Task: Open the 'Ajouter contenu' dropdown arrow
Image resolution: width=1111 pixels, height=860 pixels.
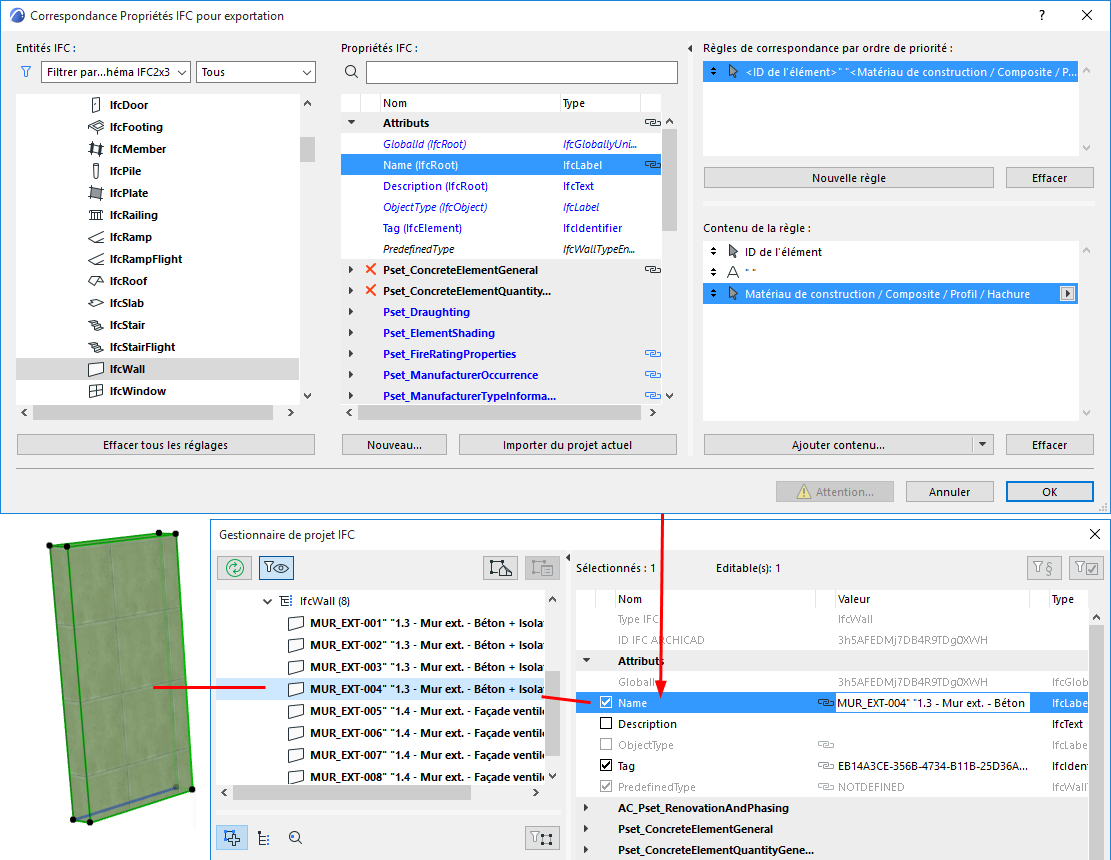Action: pos(983,445)
